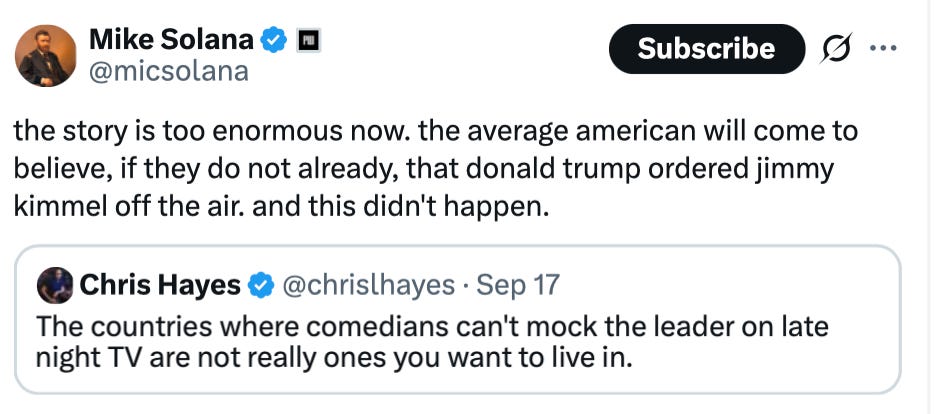Open Mike Solana's profile via display name
934x414 pixels.
tap(171, 40)
